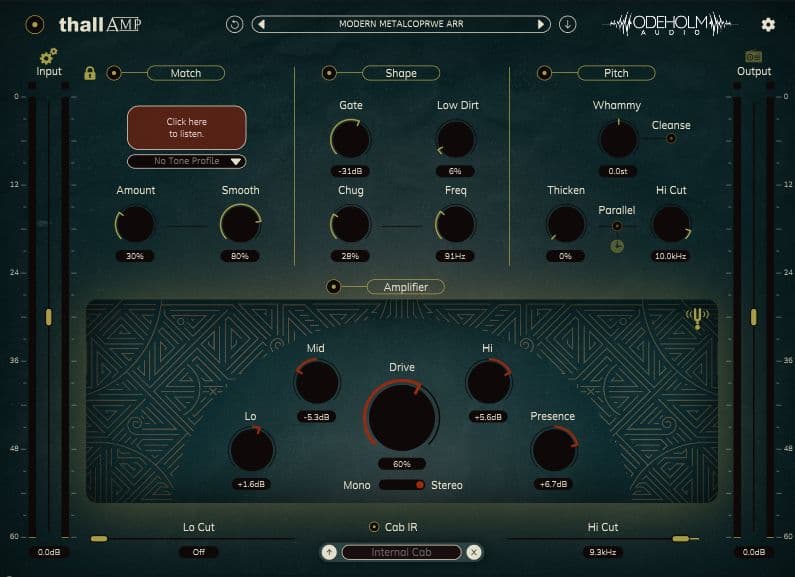Viewport: 795px width, 577px height.
Task: Click the Gate knob
Action: pyautogui.click(x=350, y=139)
